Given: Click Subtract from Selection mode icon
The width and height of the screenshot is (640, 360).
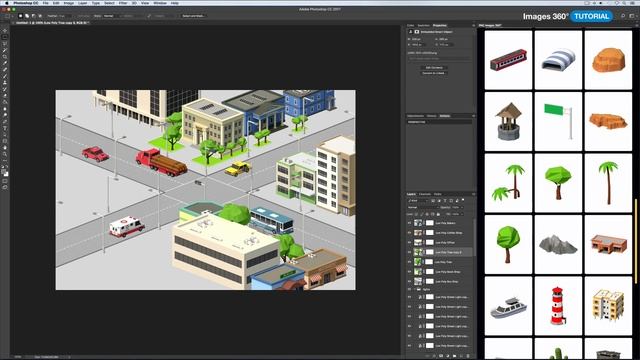Looking at the screenshot, I should coord(33,16).
